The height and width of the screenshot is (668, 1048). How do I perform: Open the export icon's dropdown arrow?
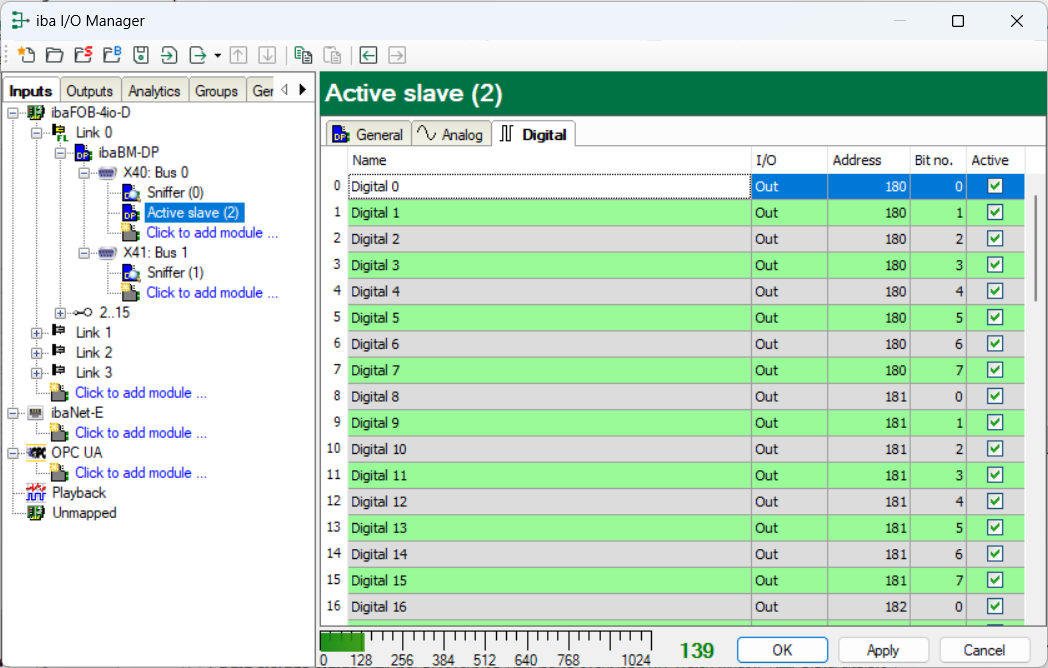coord(217,56)
